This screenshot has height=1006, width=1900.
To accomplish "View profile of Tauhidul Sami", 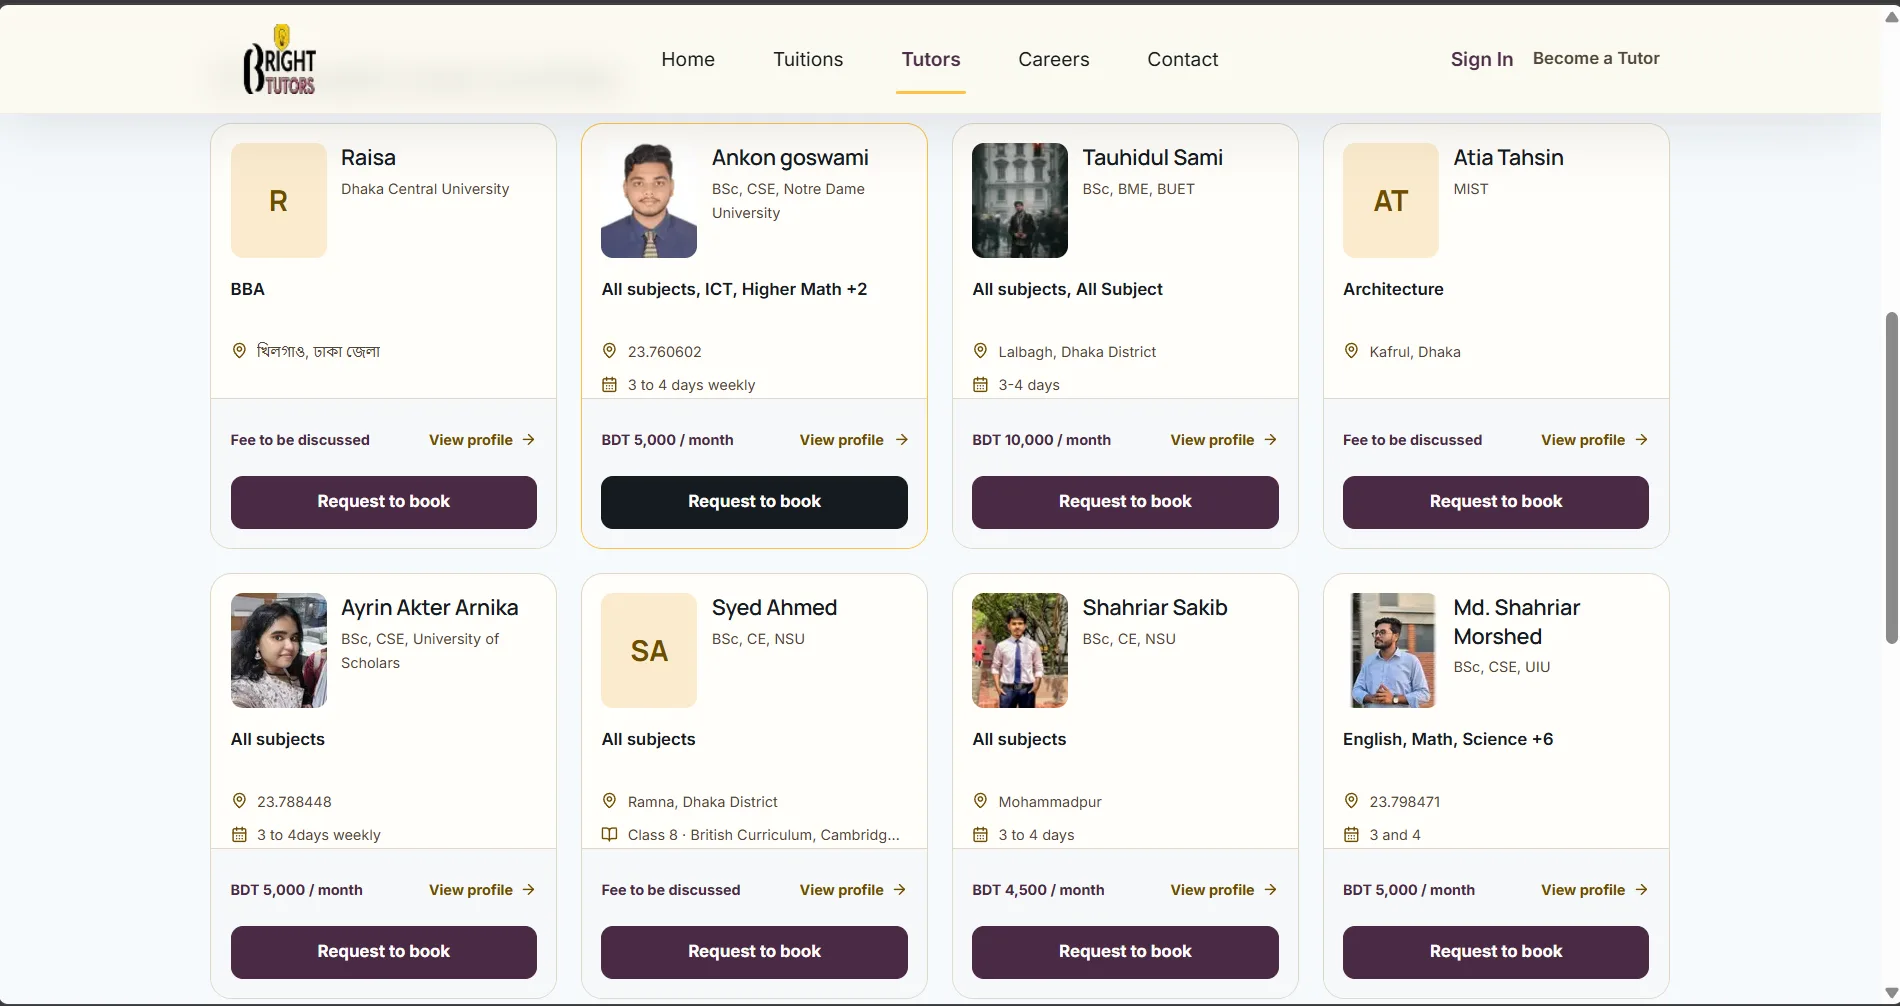I will coord(1224,440).
